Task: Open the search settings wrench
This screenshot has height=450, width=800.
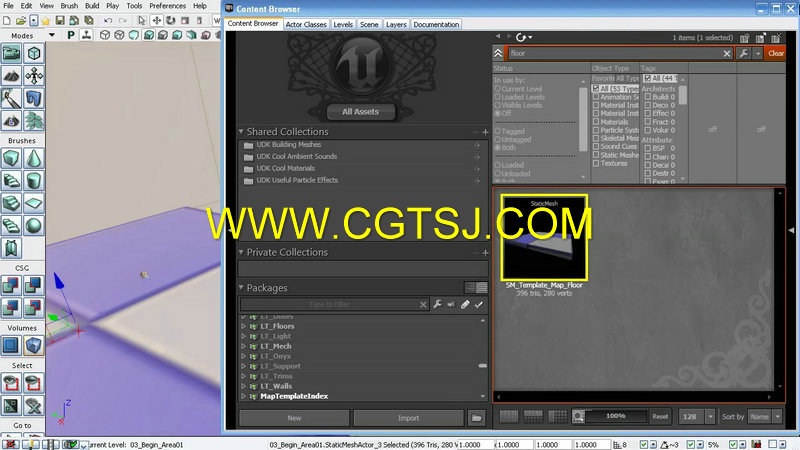Action: pyautogui.click(x=744, y=53)
